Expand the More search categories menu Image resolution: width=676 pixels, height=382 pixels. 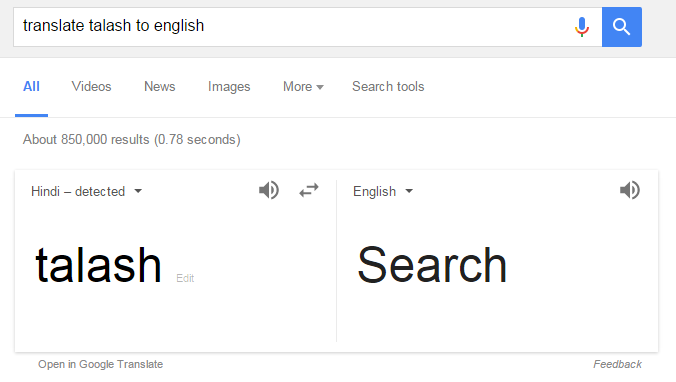[303, 87]
